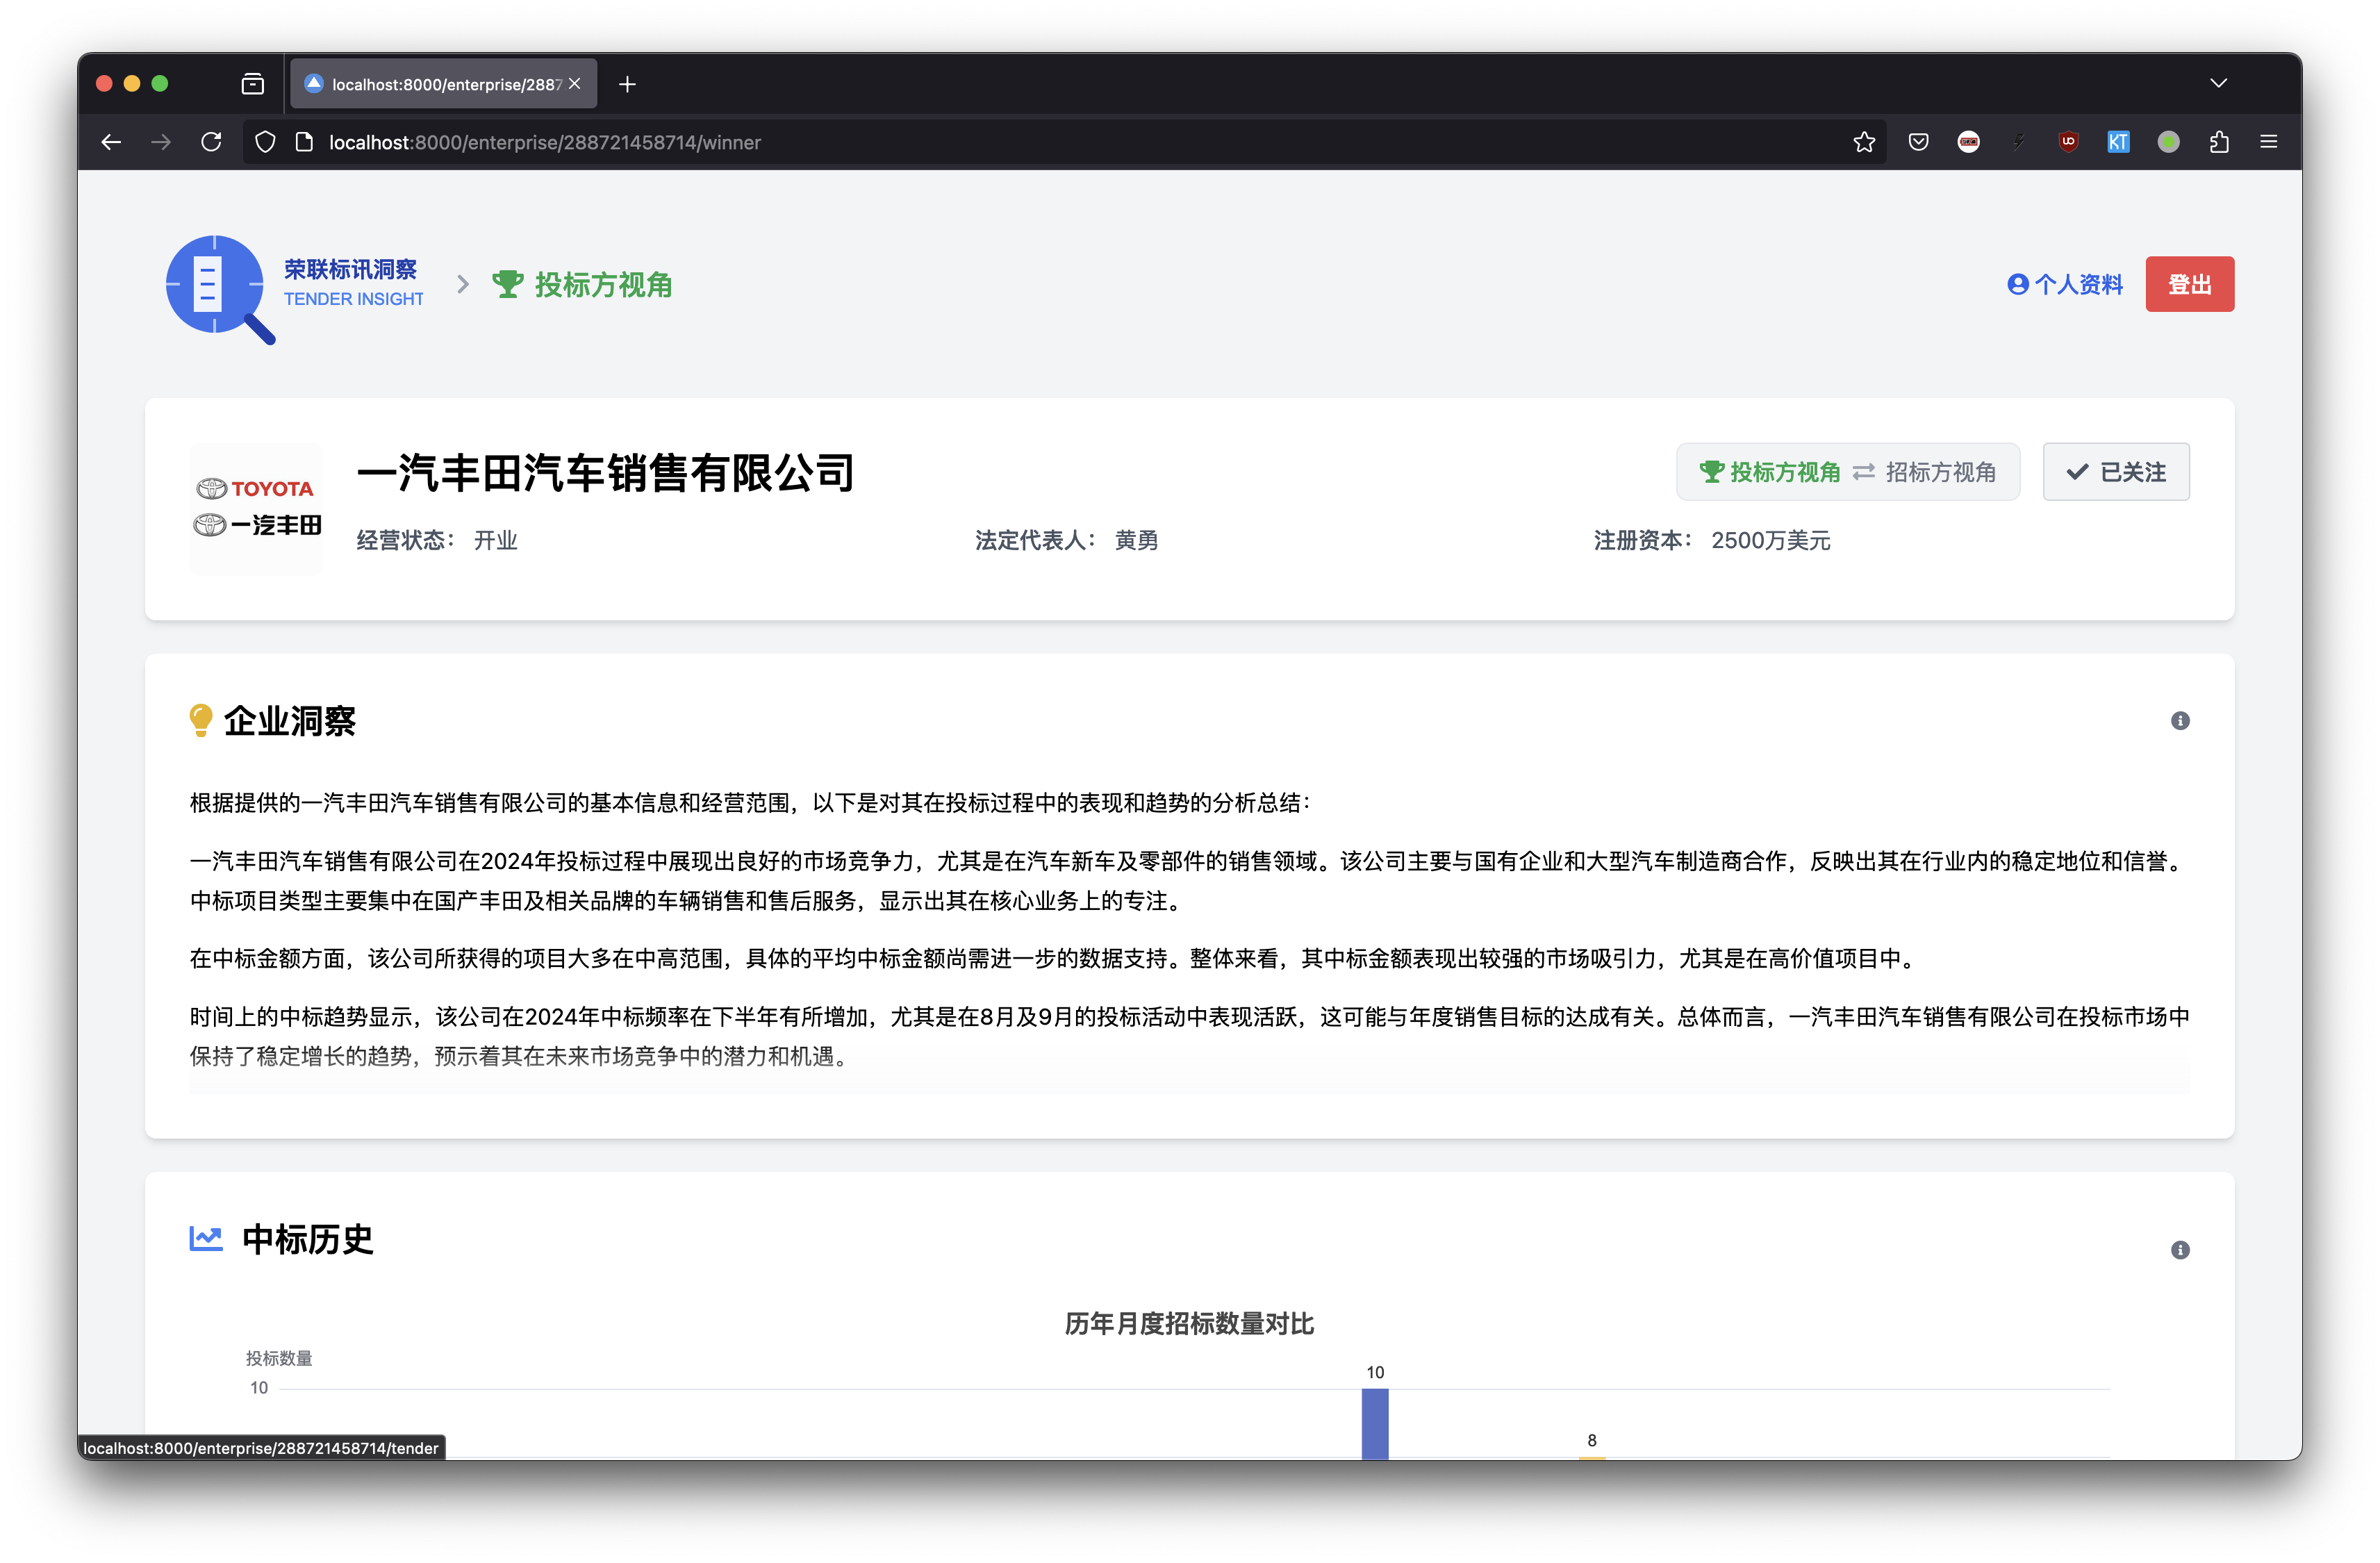Image resolution: width=2380 pixels, height=1563 pixels.
Task: Click the blue bar labeled 10 in chart
Action: click(x=1375, y=1424)
